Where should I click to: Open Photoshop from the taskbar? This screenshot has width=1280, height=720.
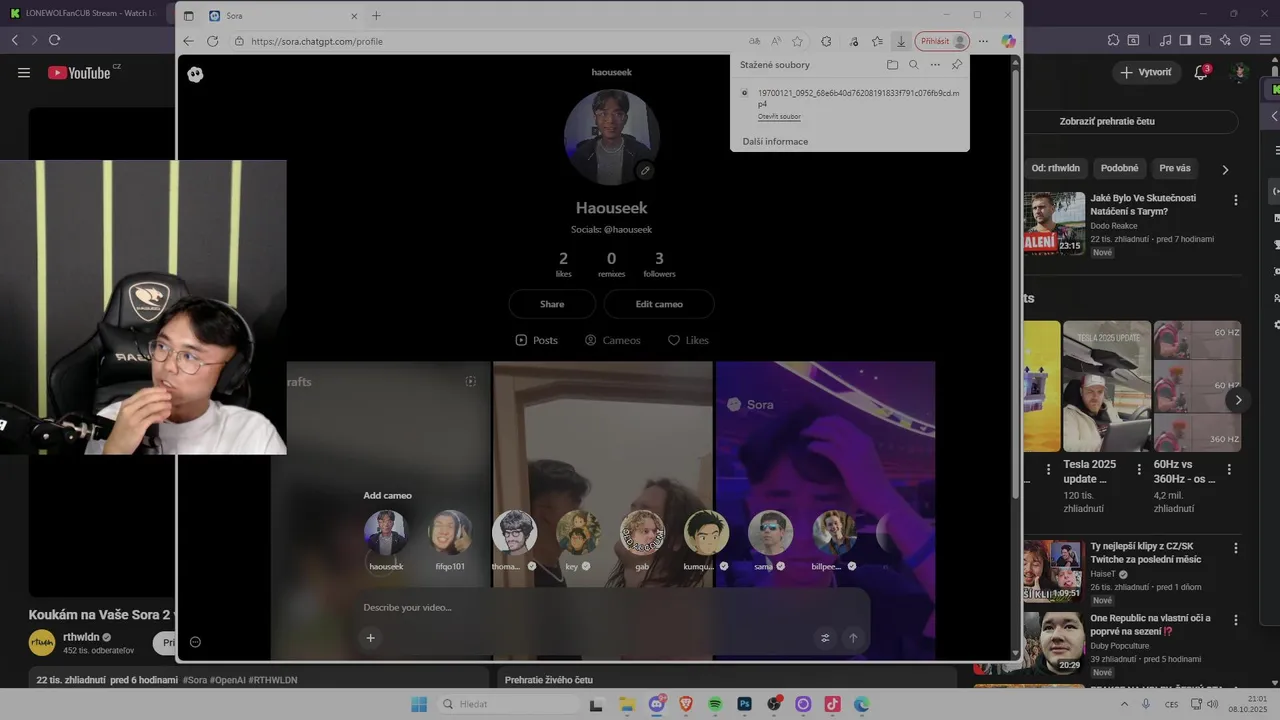[745, 704]
